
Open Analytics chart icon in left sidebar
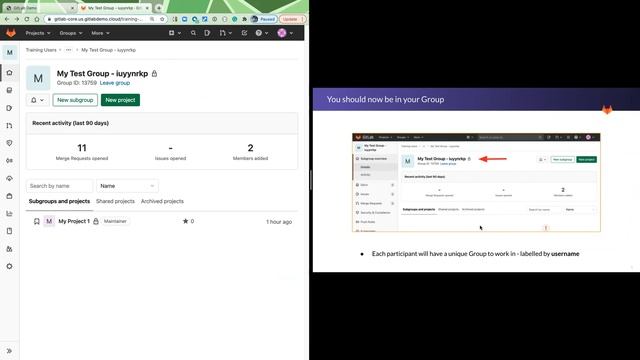[9, 213]
